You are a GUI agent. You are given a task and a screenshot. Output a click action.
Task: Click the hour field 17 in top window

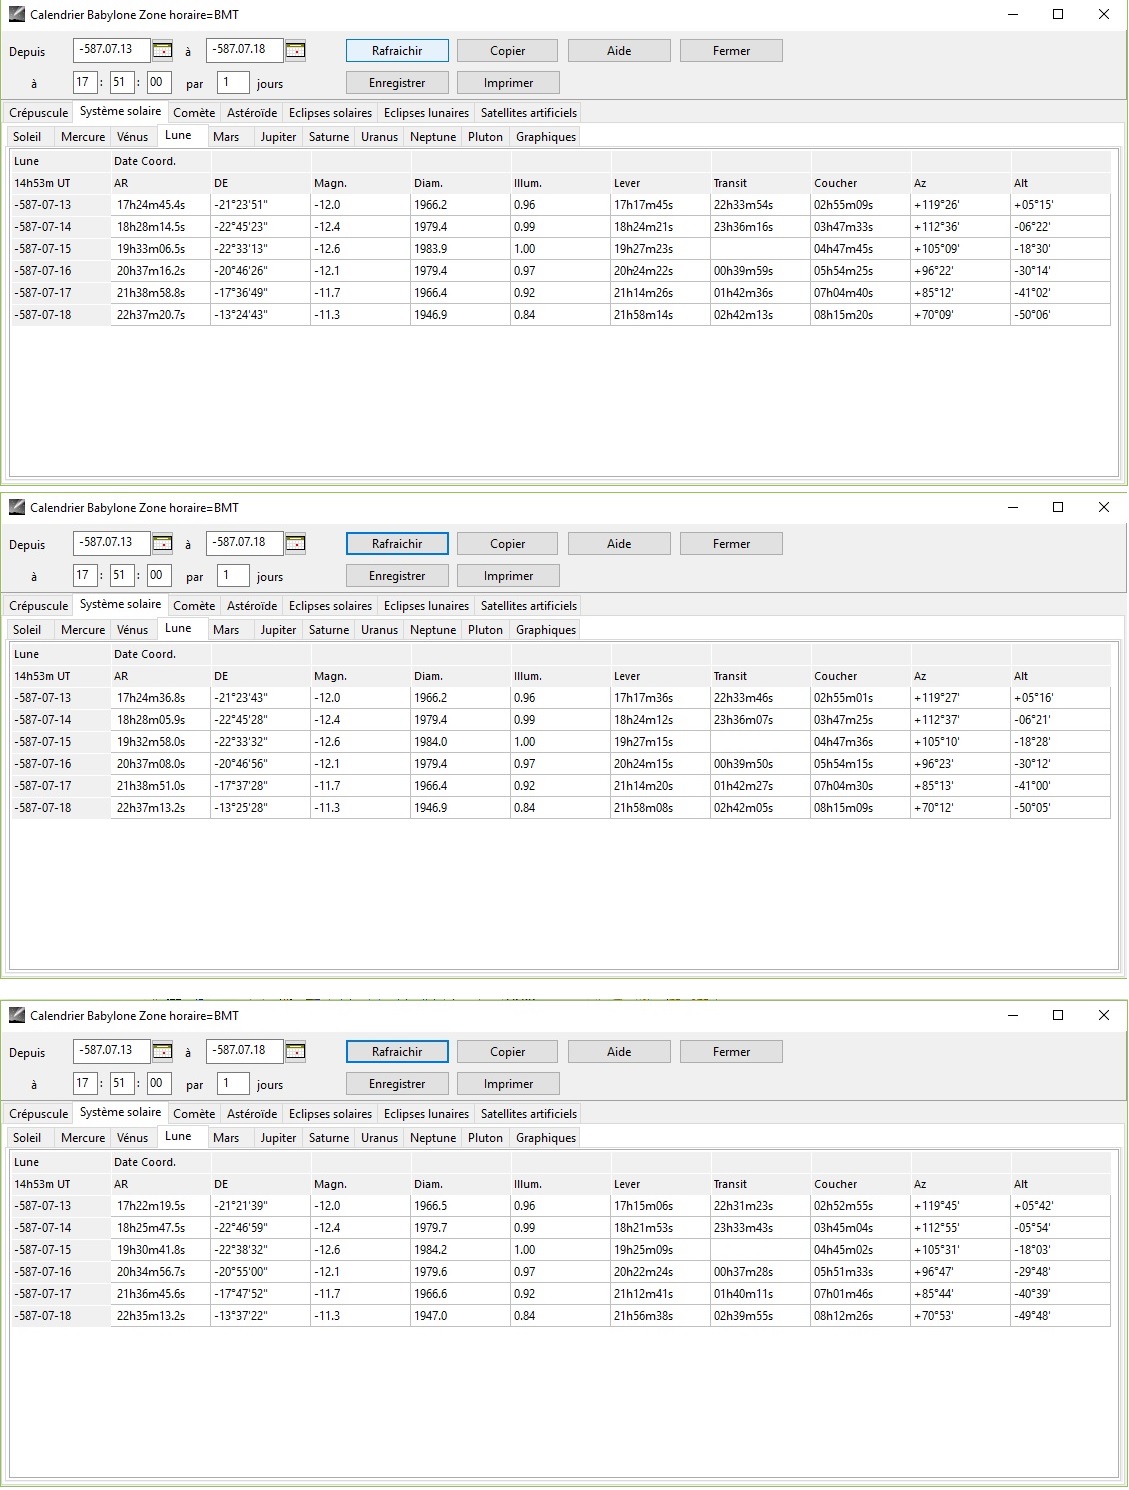pos(85,83)
